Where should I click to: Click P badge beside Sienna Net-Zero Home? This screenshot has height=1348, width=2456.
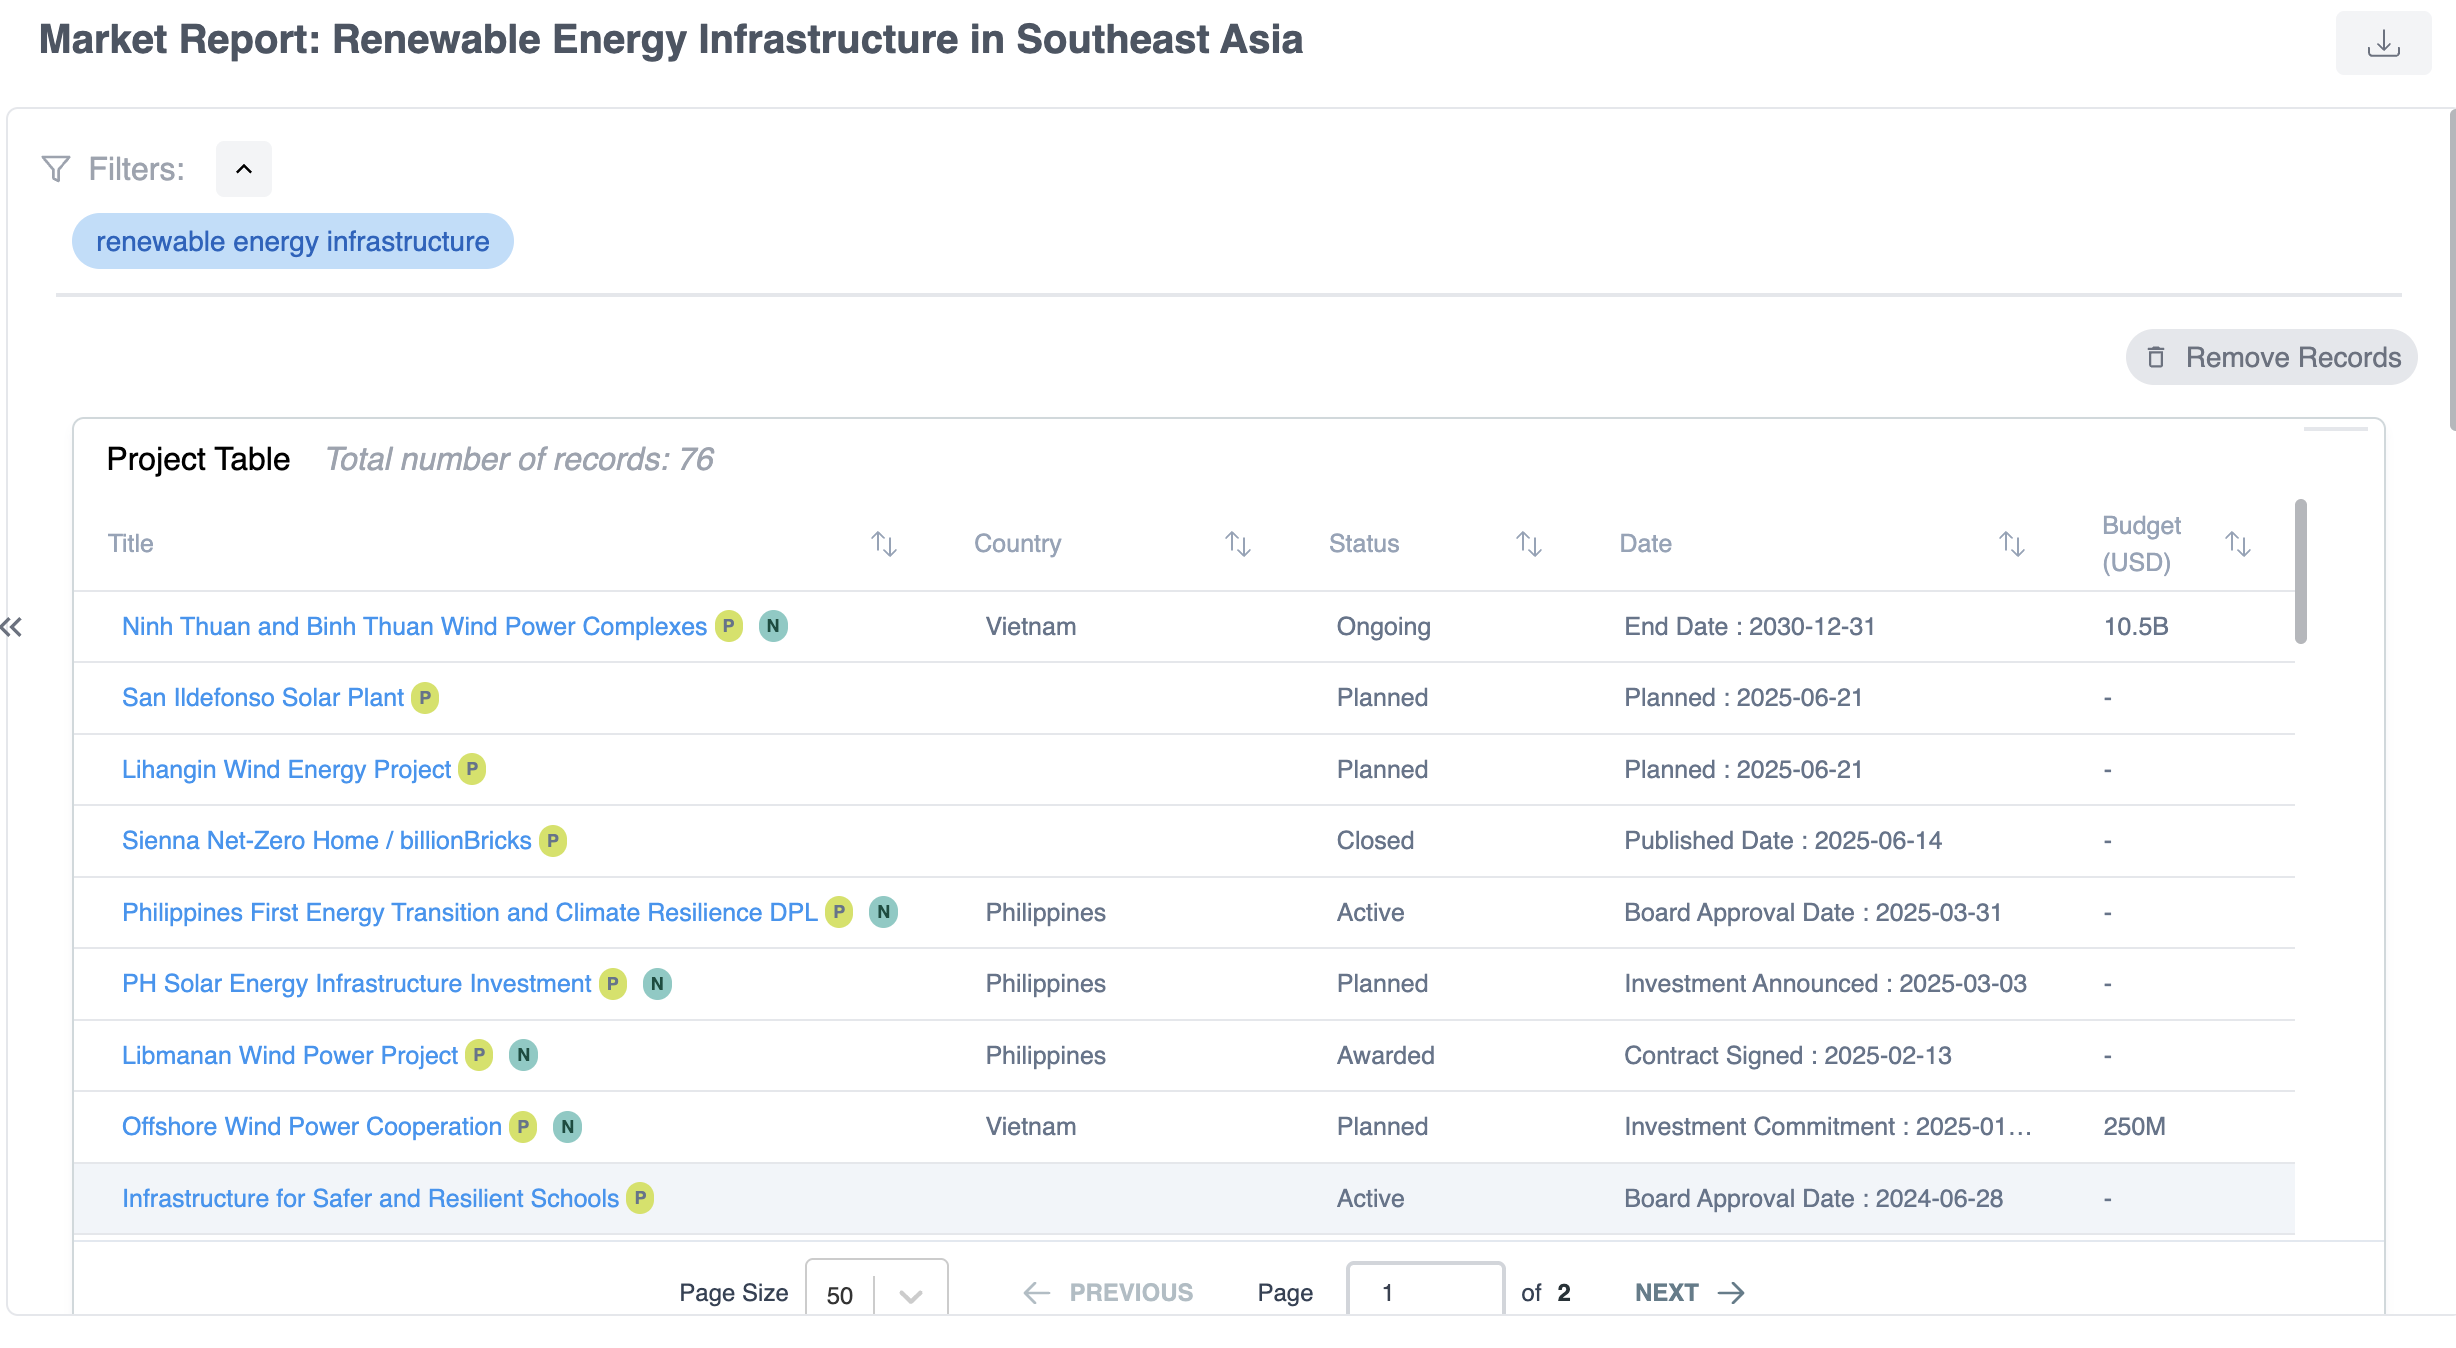coord(553,840)
